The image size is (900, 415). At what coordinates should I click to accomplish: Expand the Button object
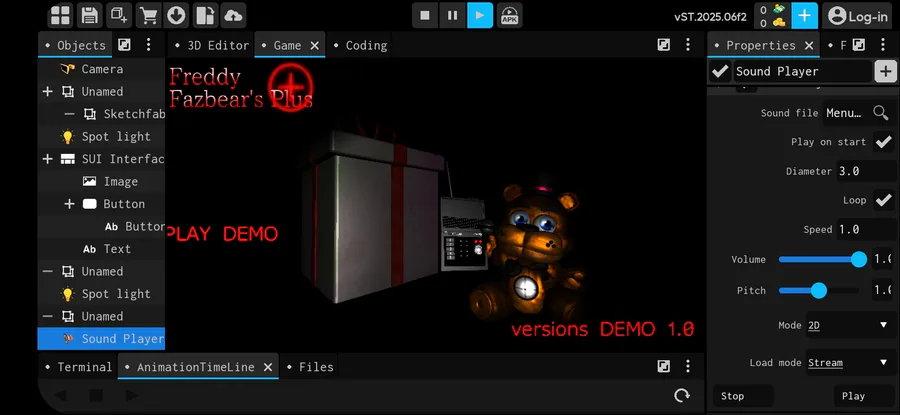(x=69, y=204)
